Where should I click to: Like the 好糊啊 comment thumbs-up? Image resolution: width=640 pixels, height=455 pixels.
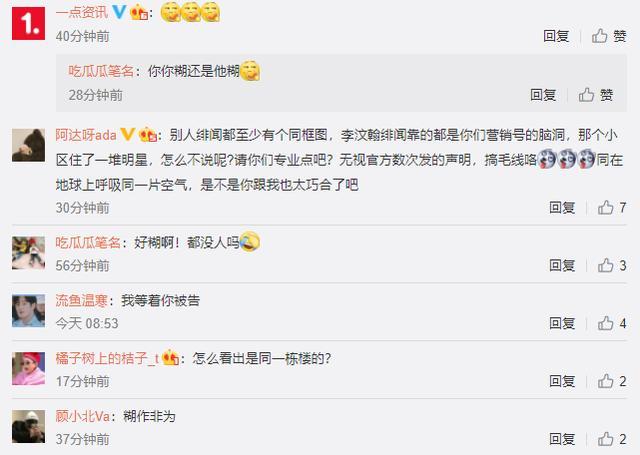click(x=612, y=266)
